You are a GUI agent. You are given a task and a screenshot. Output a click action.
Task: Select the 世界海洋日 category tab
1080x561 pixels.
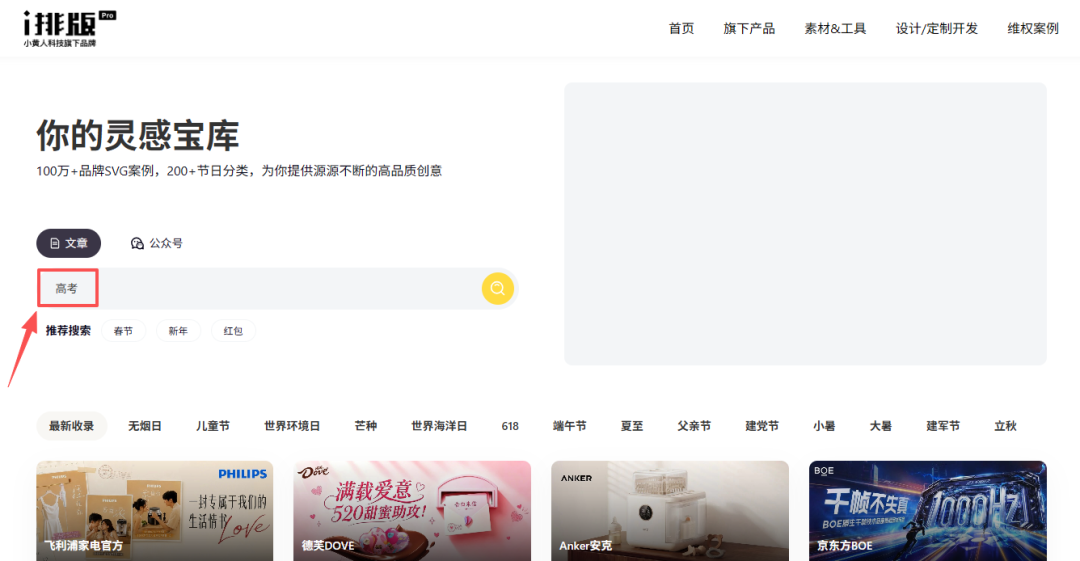[439, 426]
